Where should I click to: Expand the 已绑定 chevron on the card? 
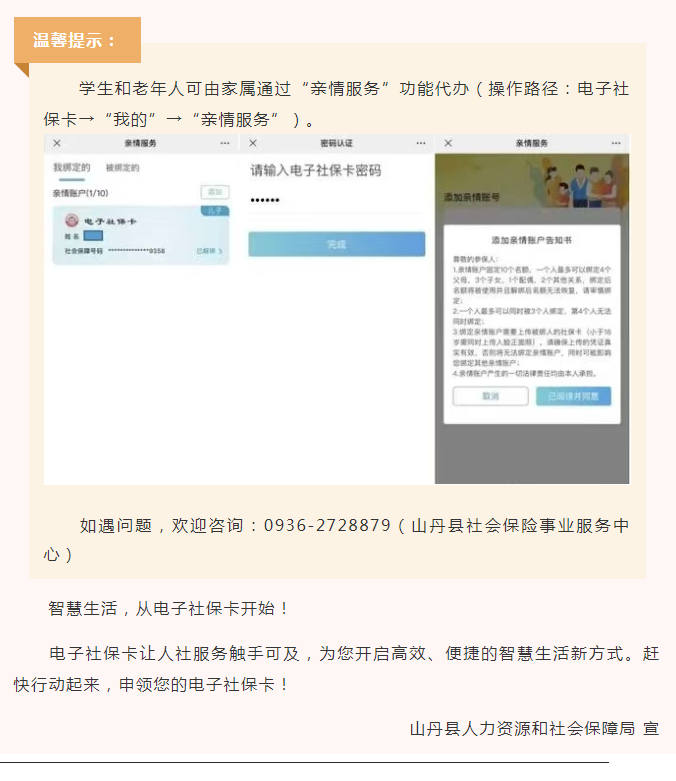(209, 251)
